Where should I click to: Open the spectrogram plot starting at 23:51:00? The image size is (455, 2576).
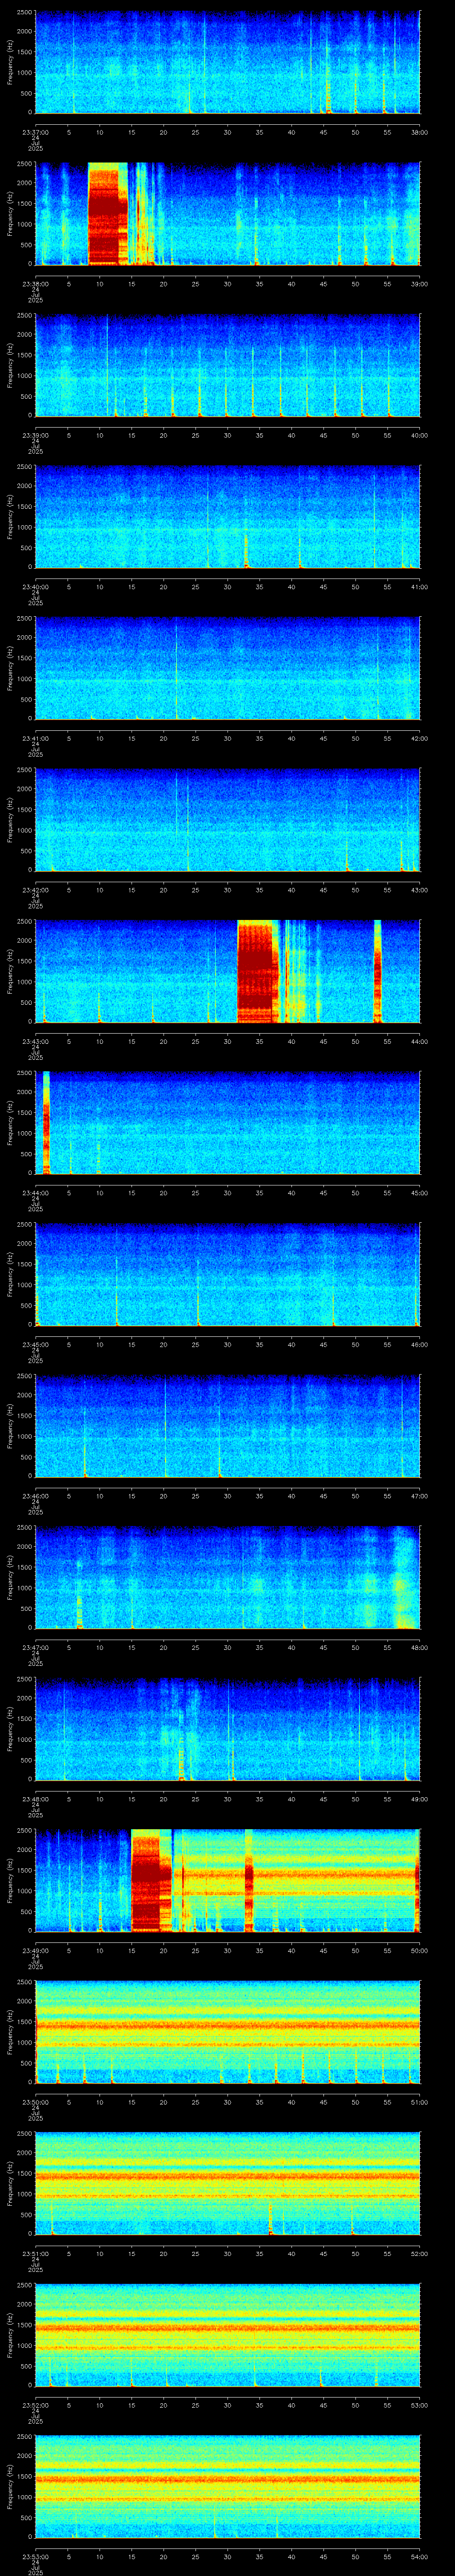tap(228, 2183)
